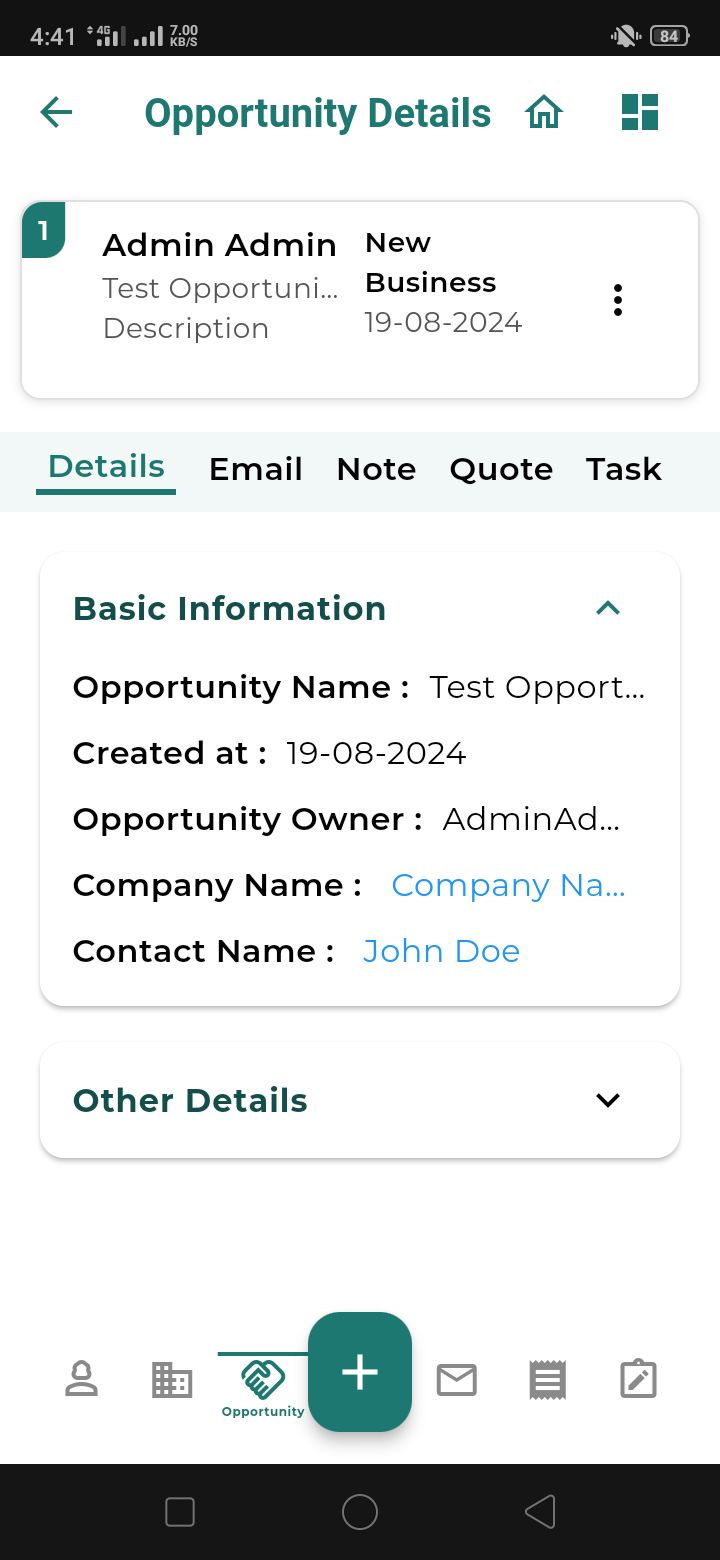Open the dashboard grid icon
720x1560 pixels.
click(640, 112)
